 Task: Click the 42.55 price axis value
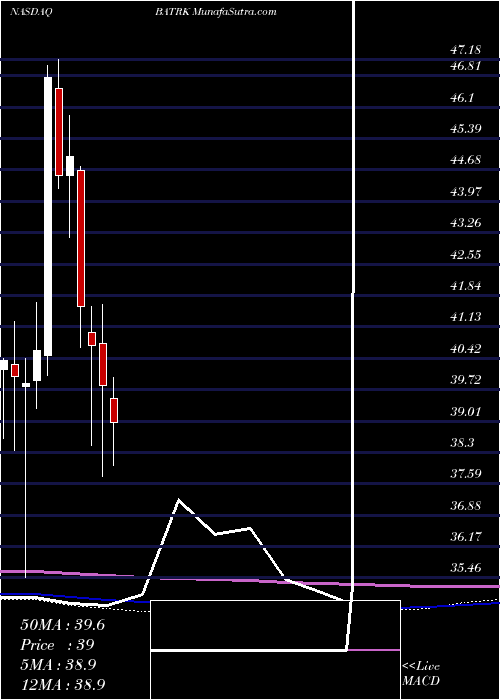tap(465, 255)
